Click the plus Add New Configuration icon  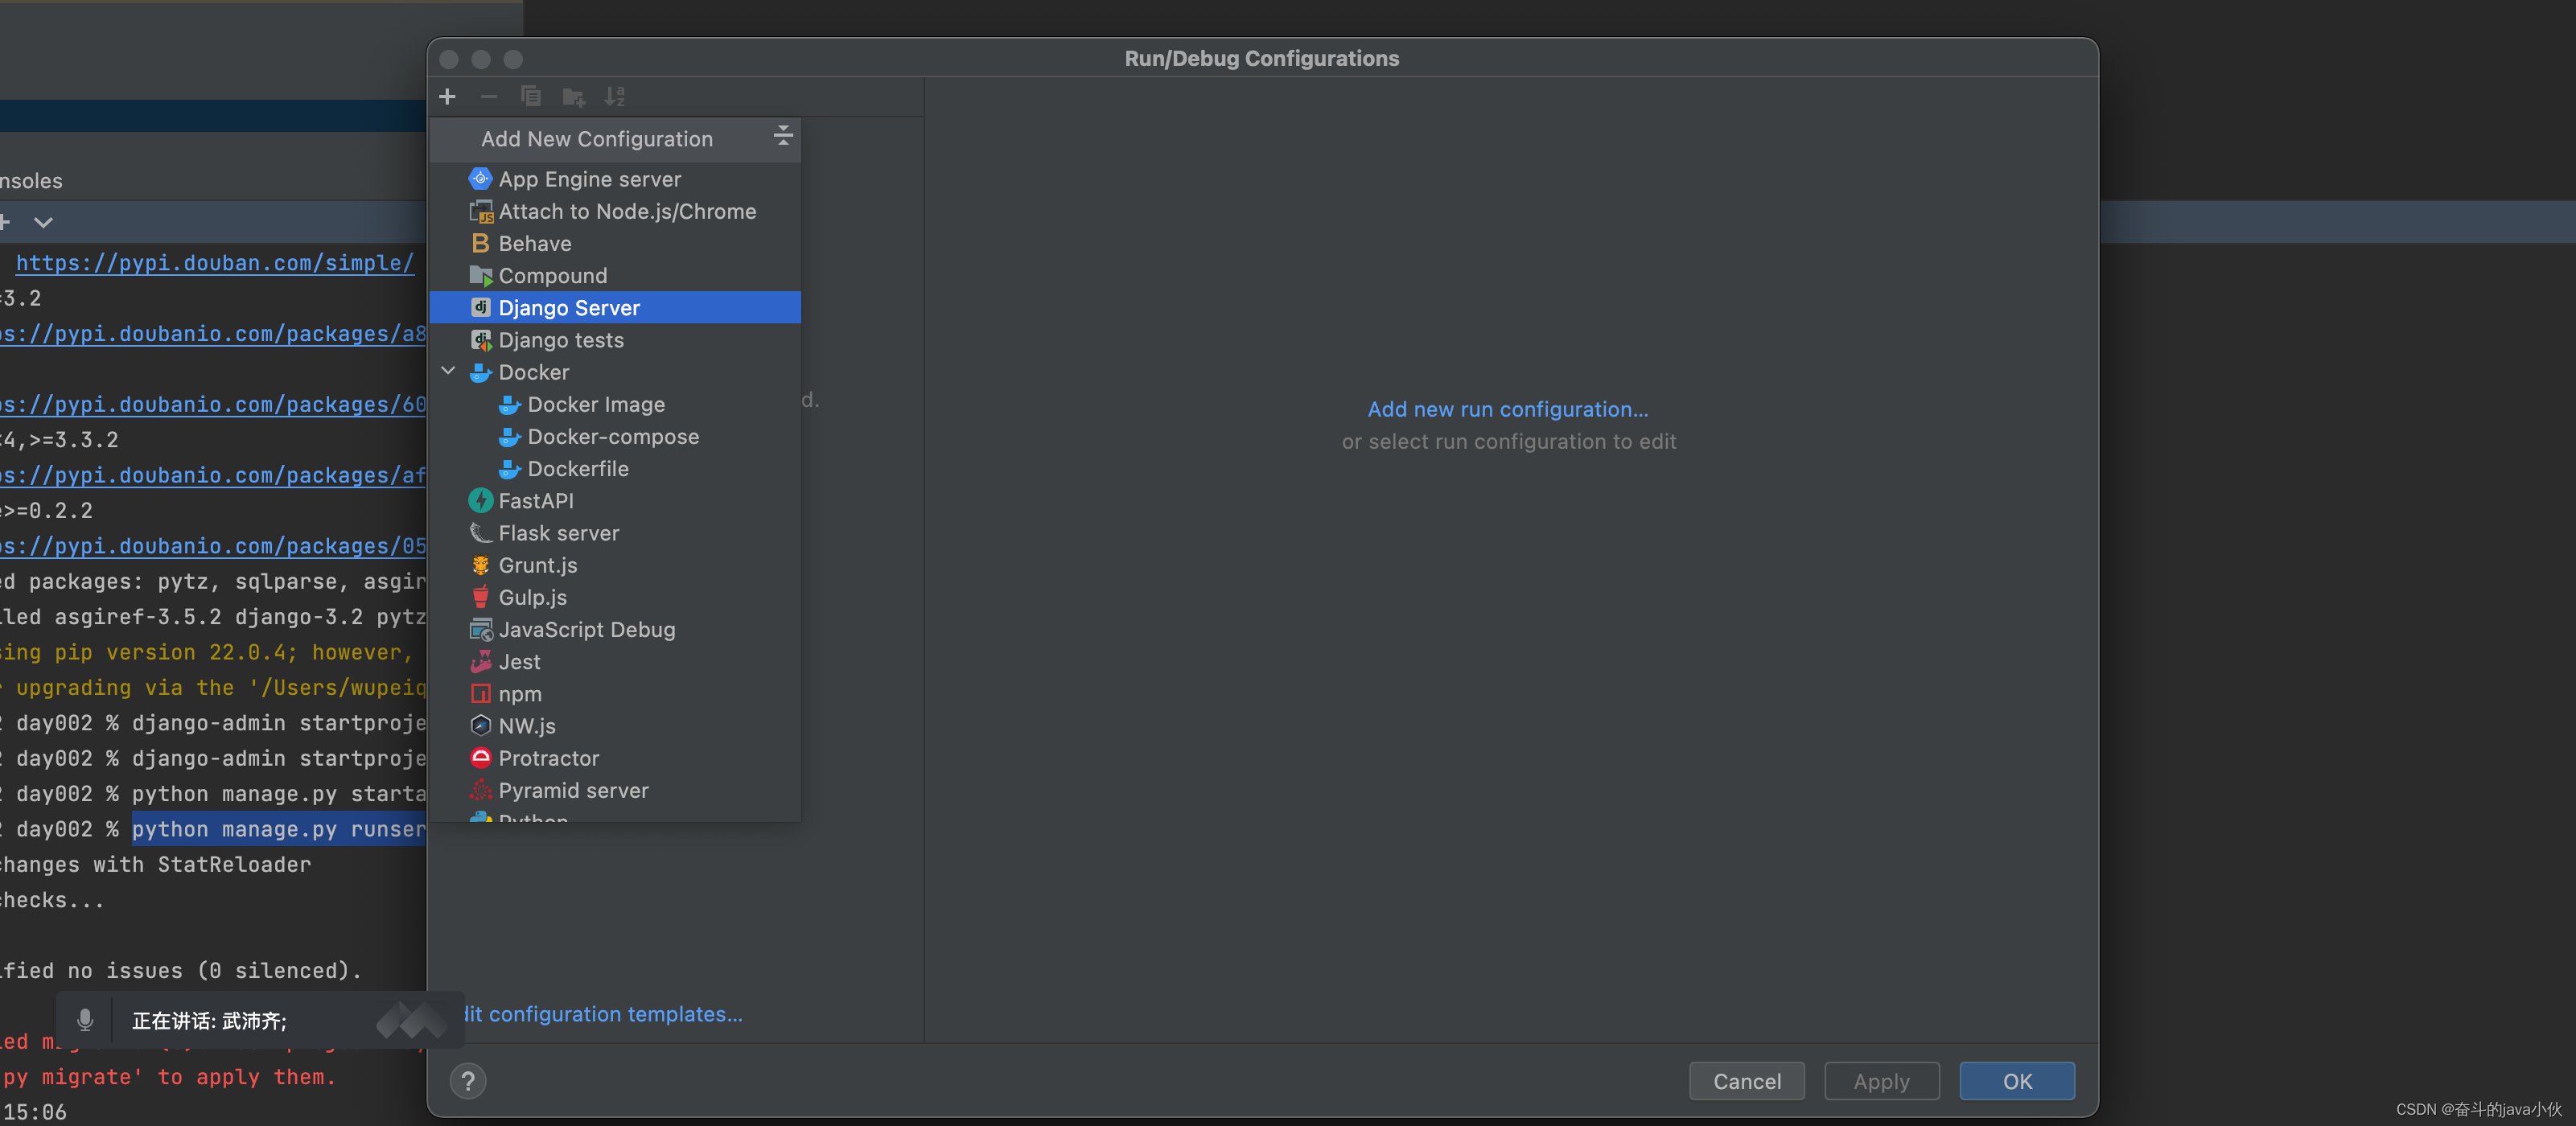(447, 97)
